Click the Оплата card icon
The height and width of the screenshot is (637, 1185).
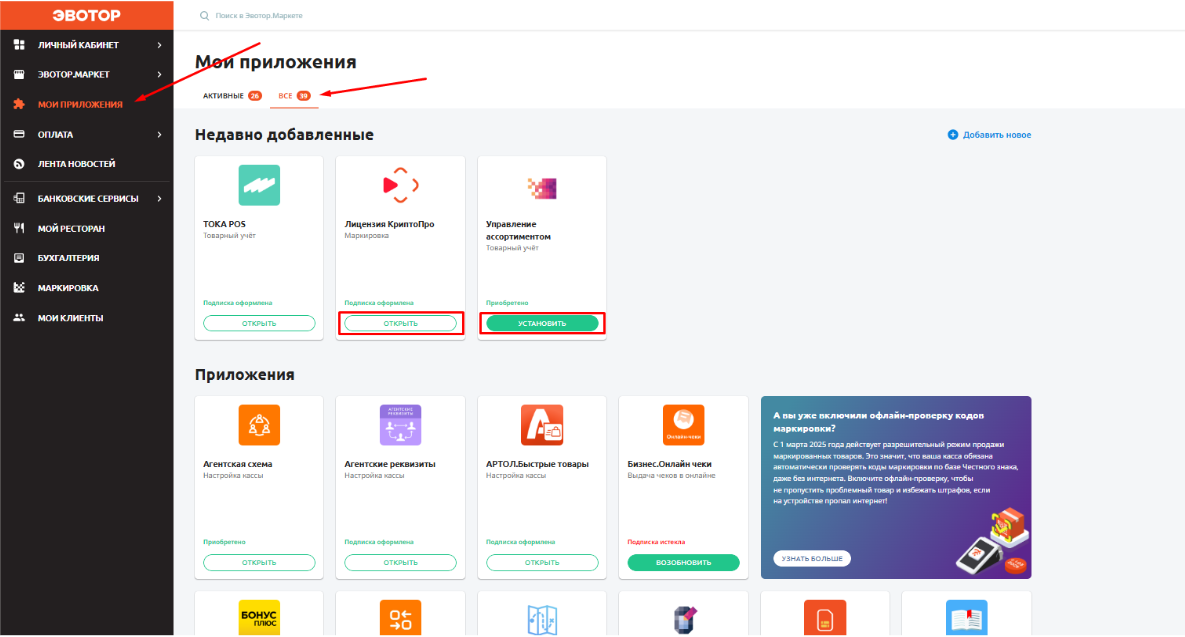point(20,135)
